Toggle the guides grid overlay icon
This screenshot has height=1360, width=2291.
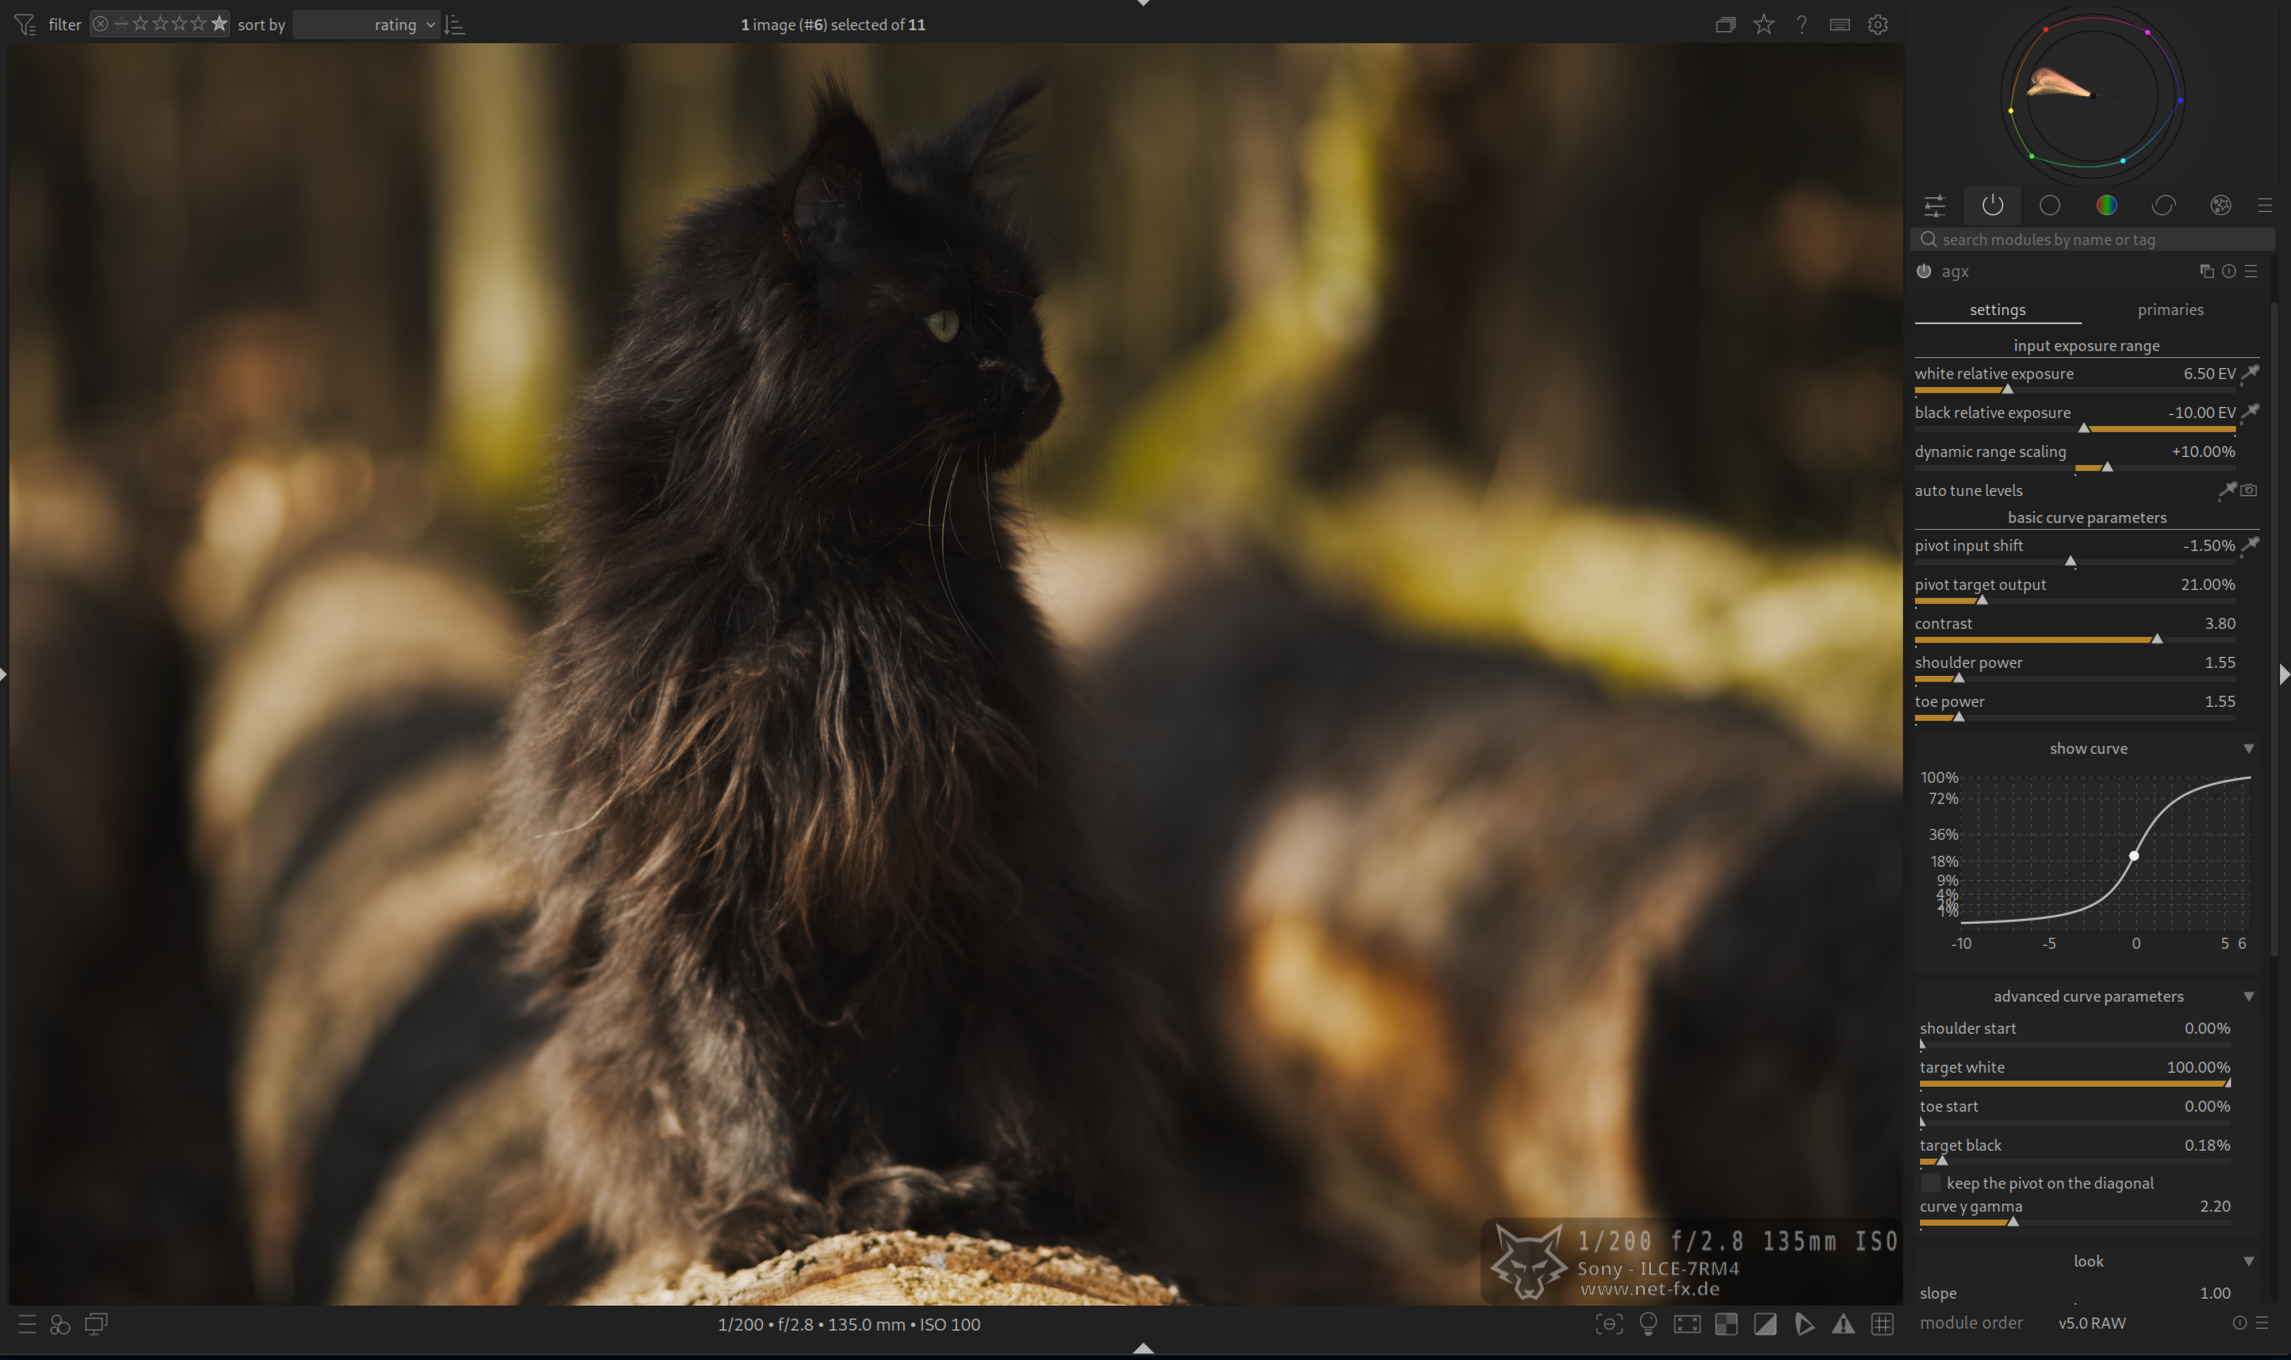click(1882, 1324)
